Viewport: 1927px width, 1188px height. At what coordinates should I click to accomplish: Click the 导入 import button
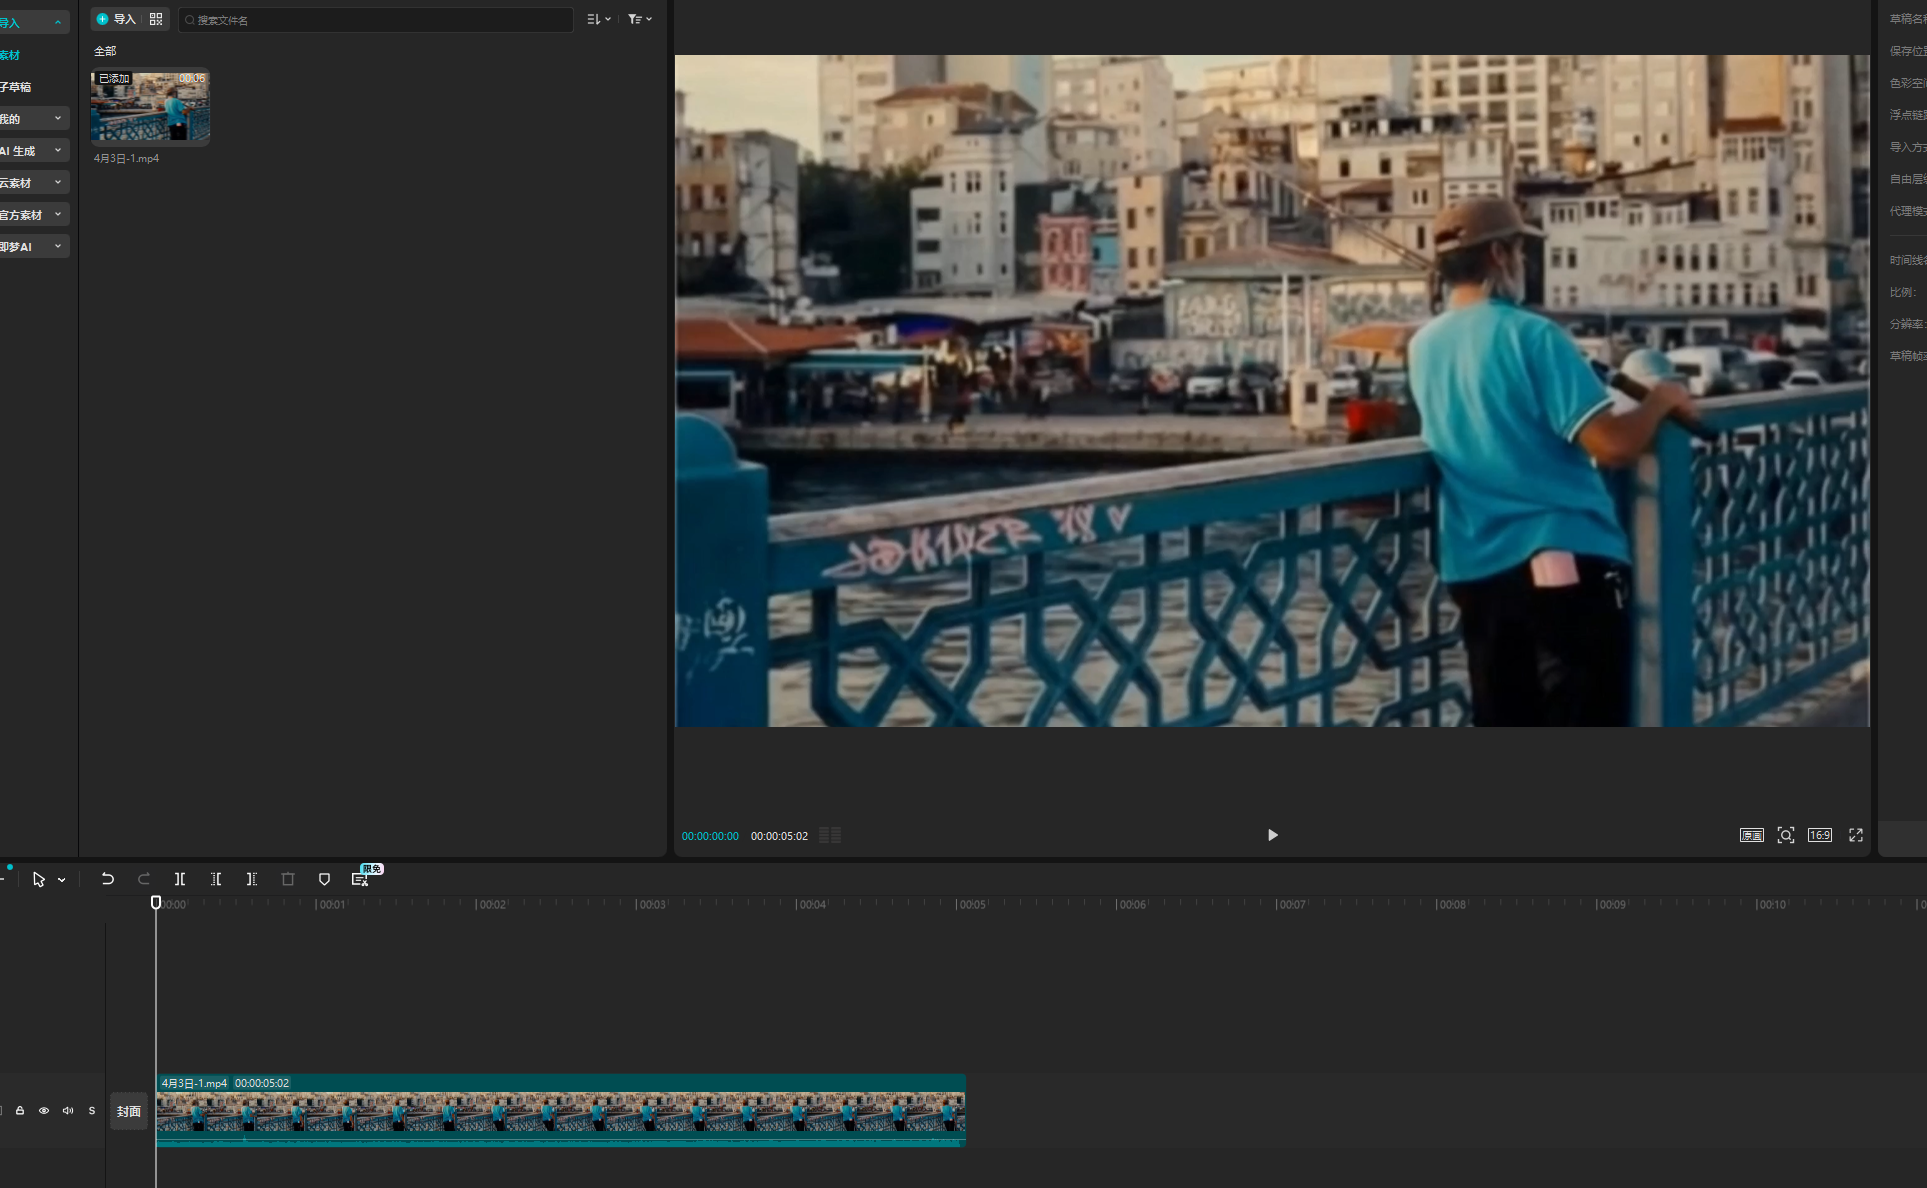(116, 19)
